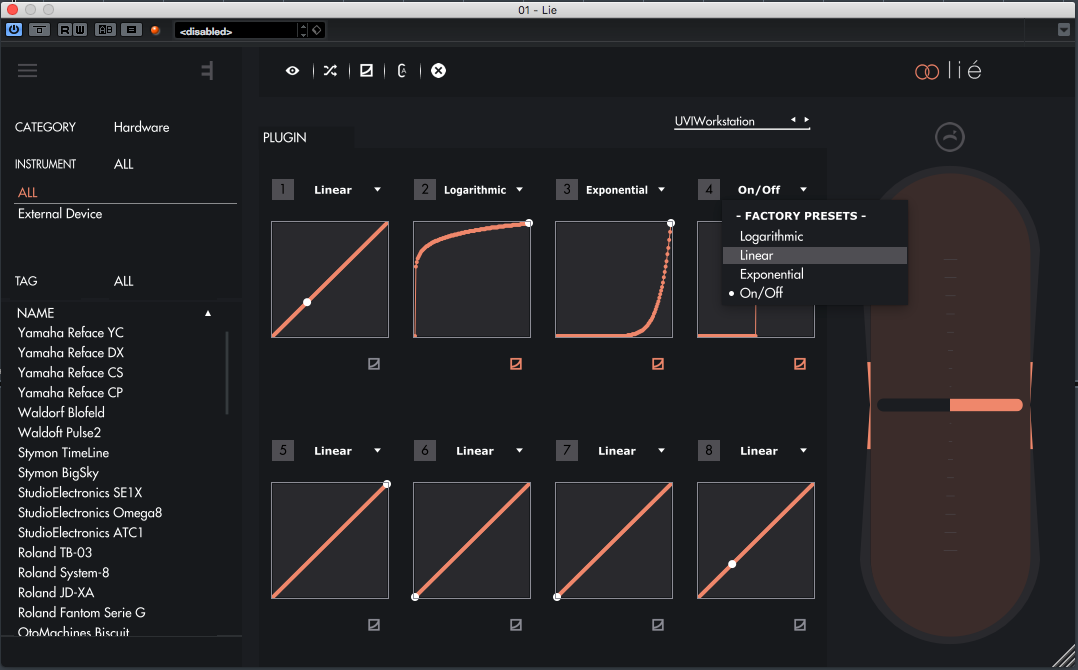Select the External Device instrument filter
Image resolution: width=1078 pixels, height=670 pixels.
point(60,214)
